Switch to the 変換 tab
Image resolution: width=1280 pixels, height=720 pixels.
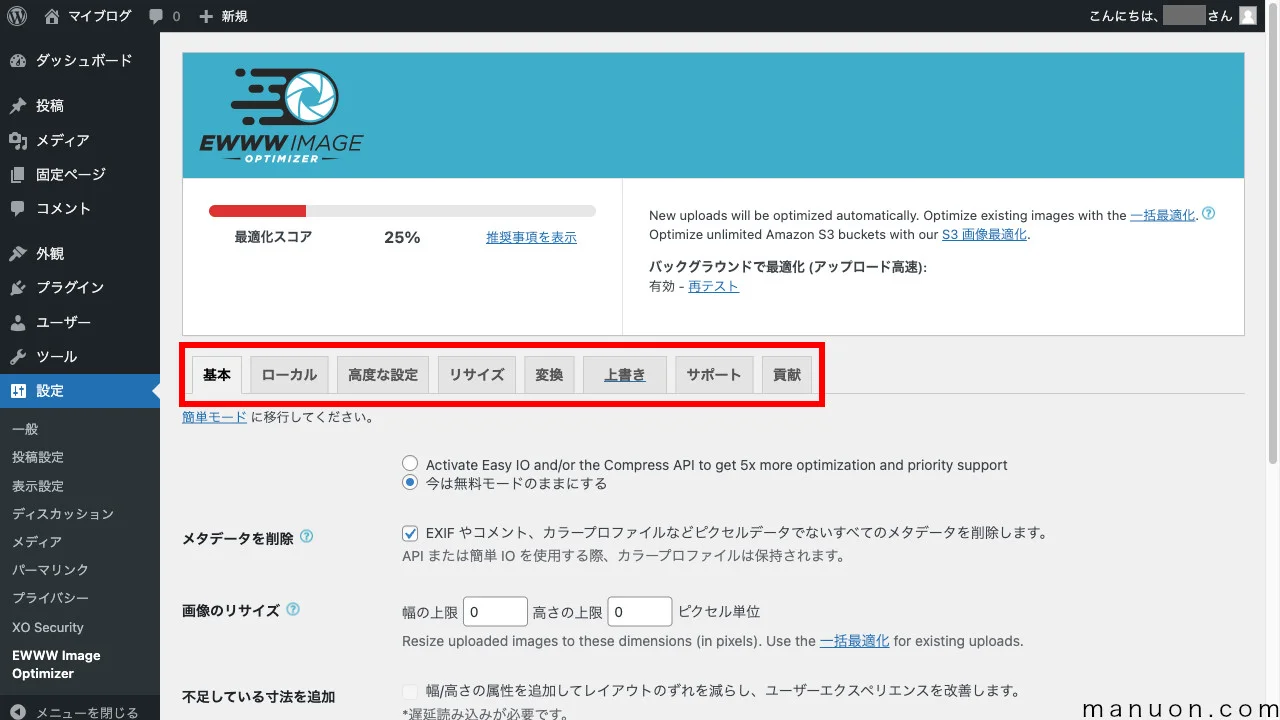(549, 375)
